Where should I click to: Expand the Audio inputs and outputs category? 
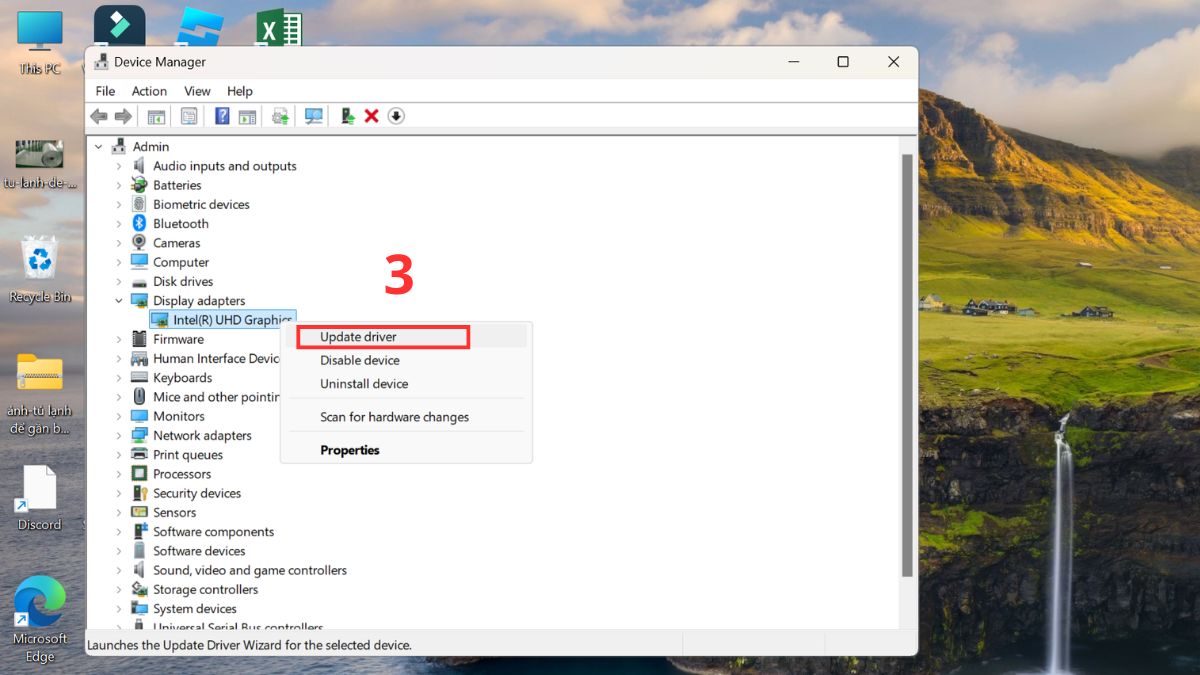118,166
